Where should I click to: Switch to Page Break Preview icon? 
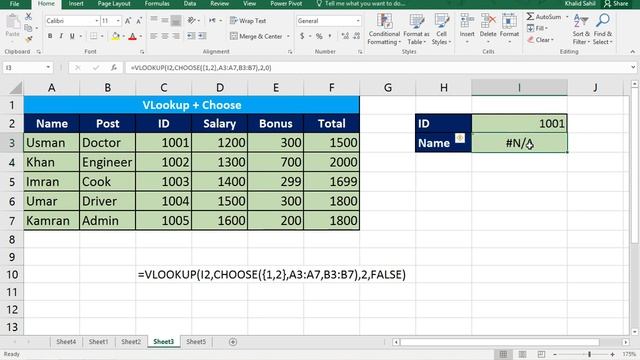click(x=541, y=354)
